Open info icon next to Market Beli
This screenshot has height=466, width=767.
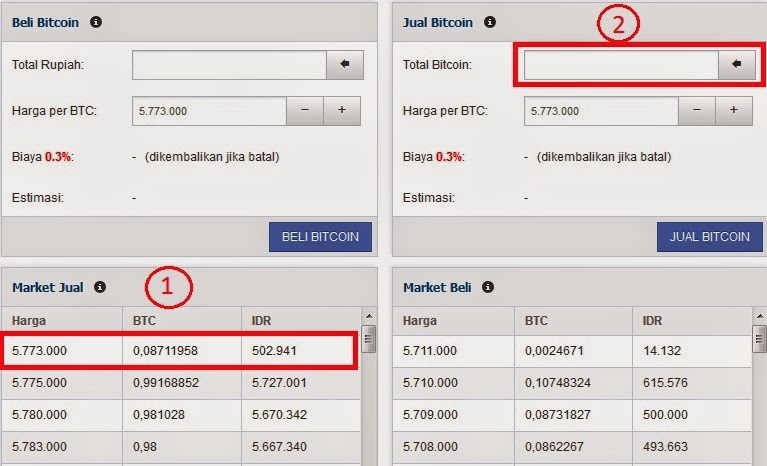coord(488,287)
